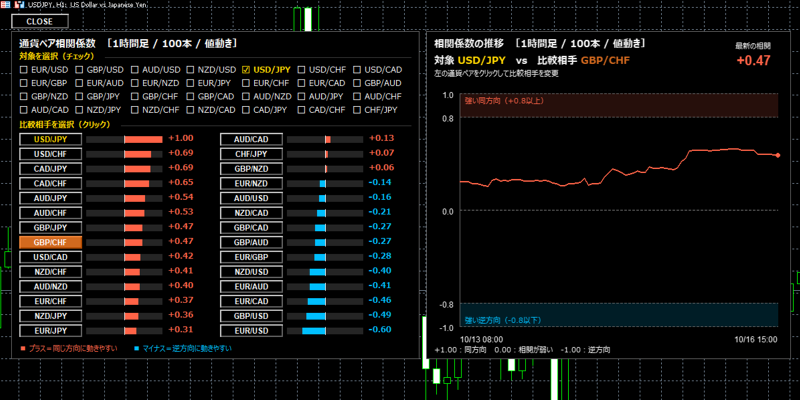Screen dimensions: 800x400
Task: Tick the GBP/JPY checkbox
Action: point(79,96)
